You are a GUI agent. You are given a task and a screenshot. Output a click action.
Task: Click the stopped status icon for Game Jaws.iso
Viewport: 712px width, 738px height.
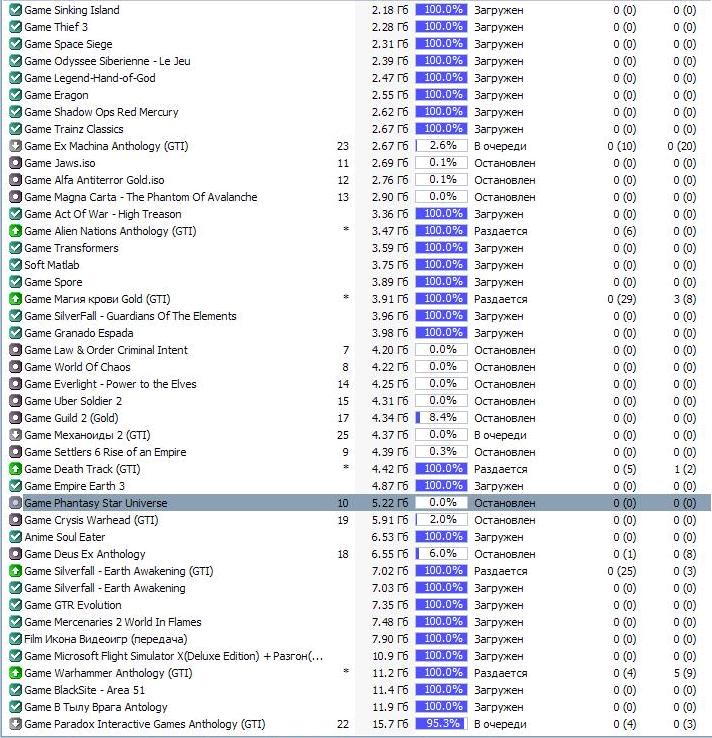[16, 163]
